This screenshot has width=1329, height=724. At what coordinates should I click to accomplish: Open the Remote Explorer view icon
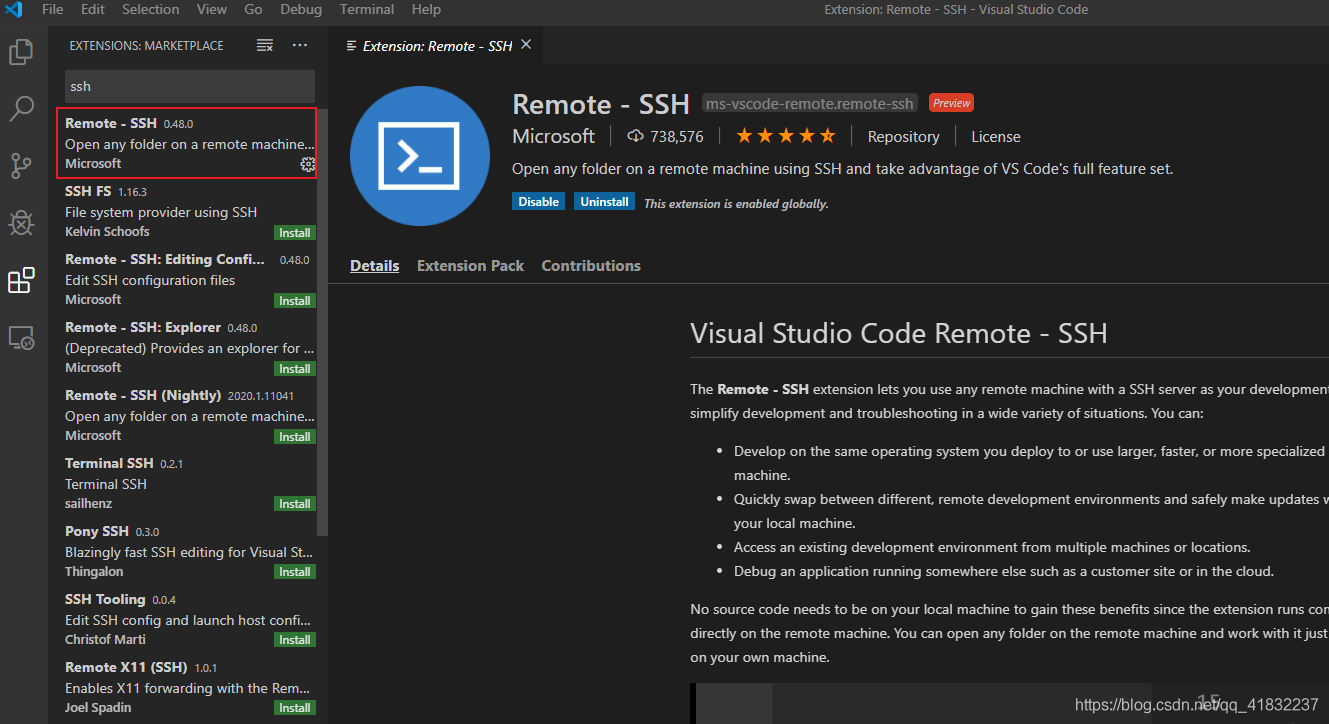(21, 338)
